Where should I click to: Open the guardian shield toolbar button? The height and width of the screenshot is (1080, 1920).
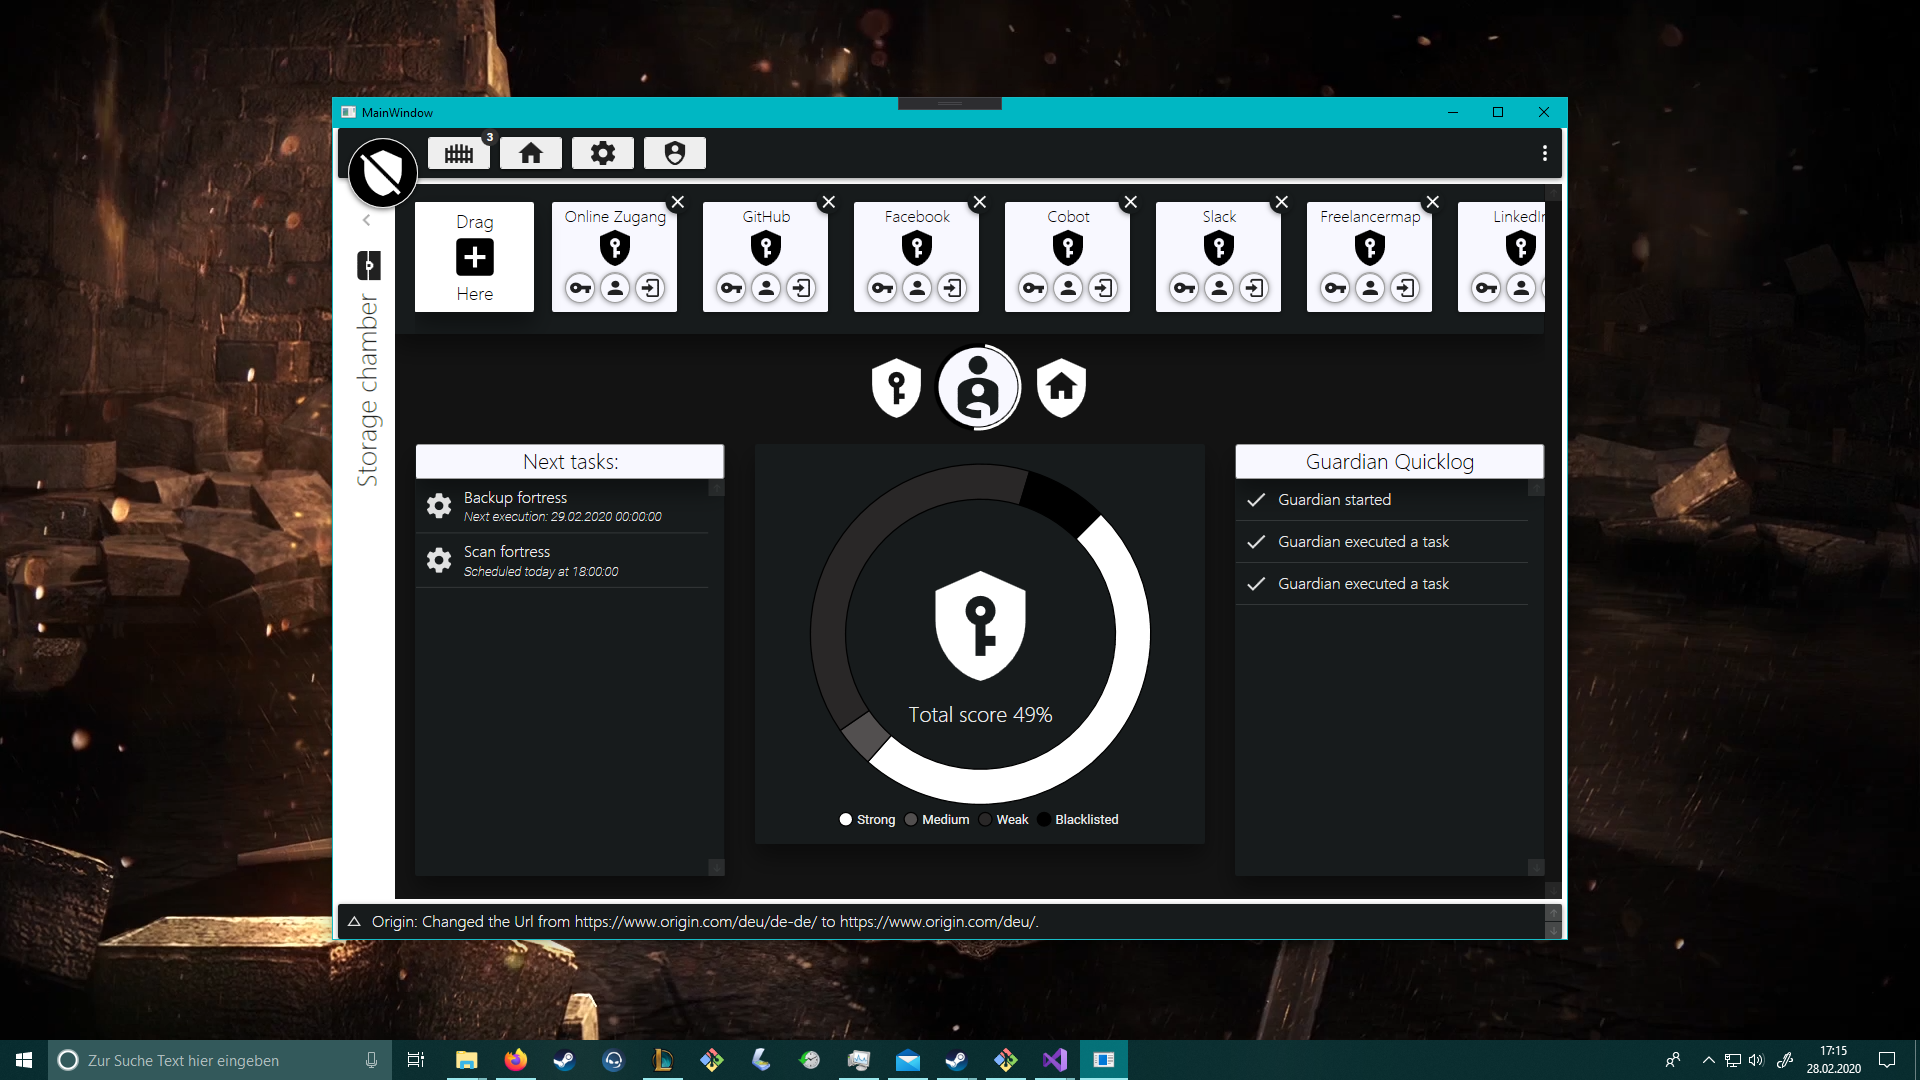(675, 153)
